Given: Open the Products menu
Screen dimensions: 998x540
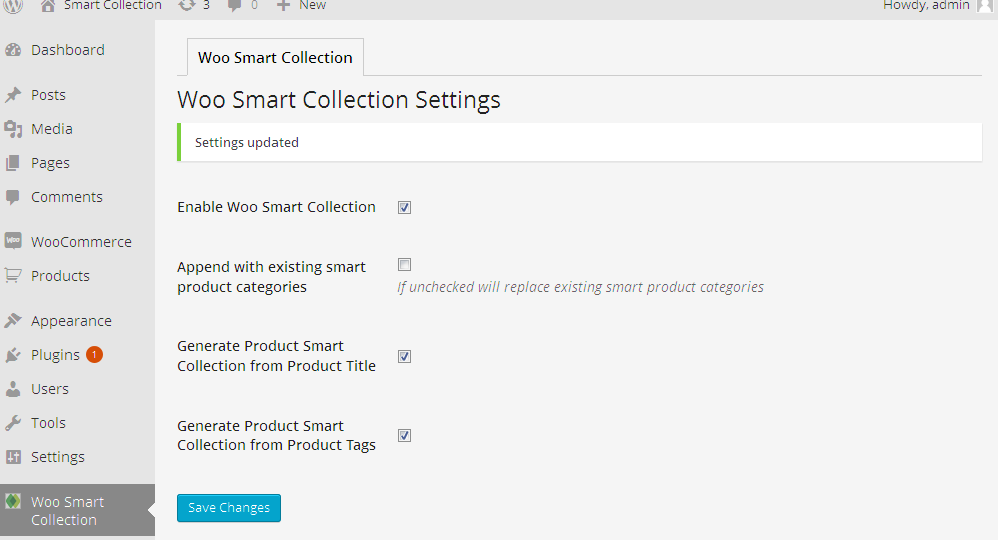Looking at the screenshot, I should pos(60,276).
